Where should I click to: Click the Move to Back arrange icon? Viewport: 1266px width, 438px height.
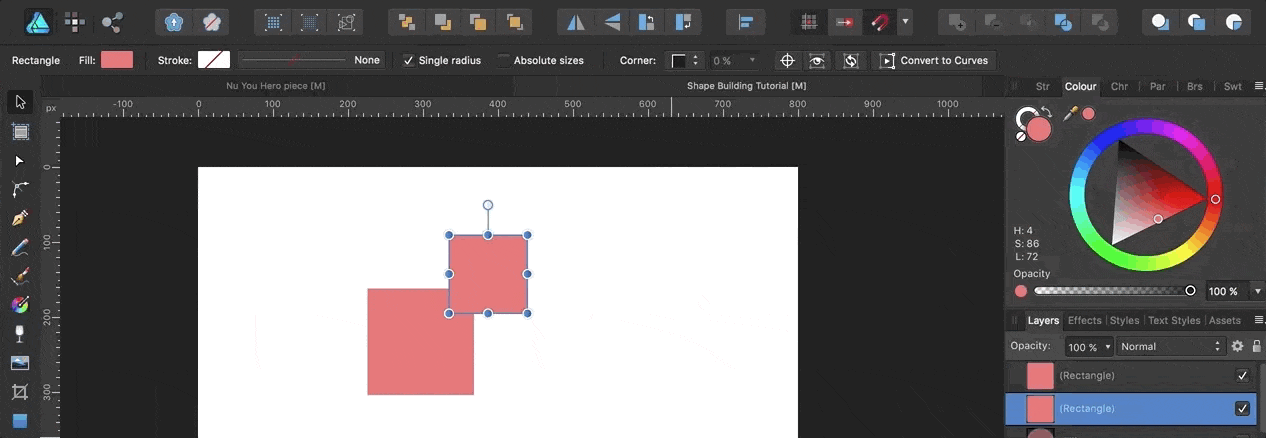[407, 21]
